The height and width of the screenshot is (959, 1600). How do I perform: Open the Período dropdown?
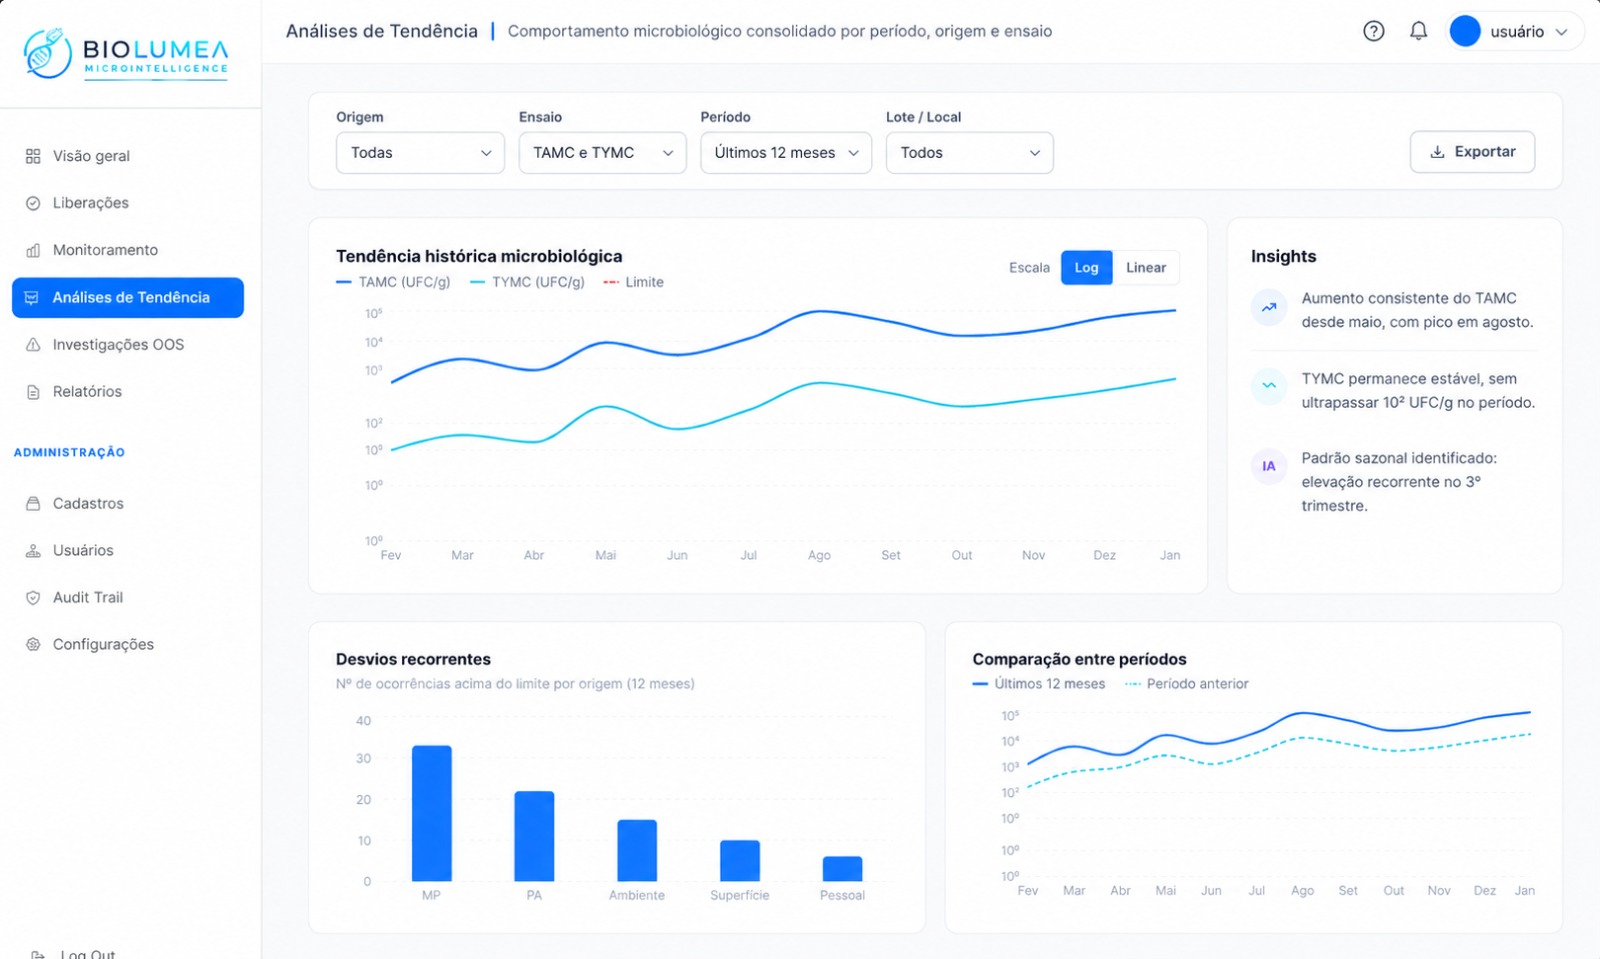pyautogui.click(x=786, y=153)
